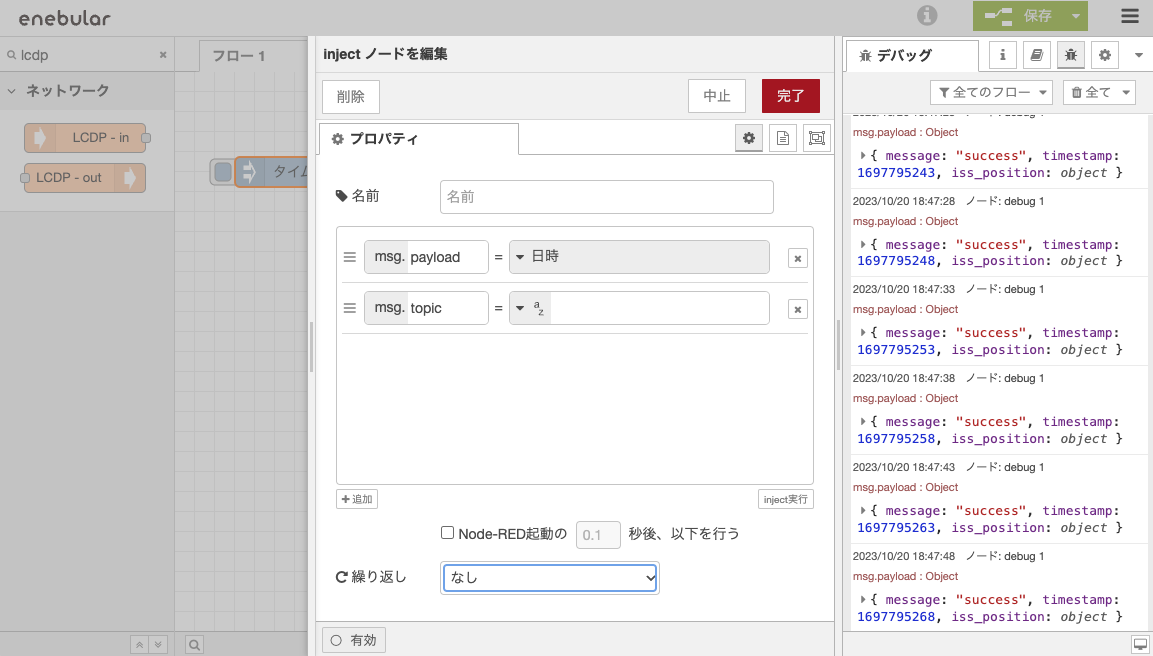Screen dimensions: 1153x656
Task: Click the 完了 done button
Action: (x=790, y=96)
